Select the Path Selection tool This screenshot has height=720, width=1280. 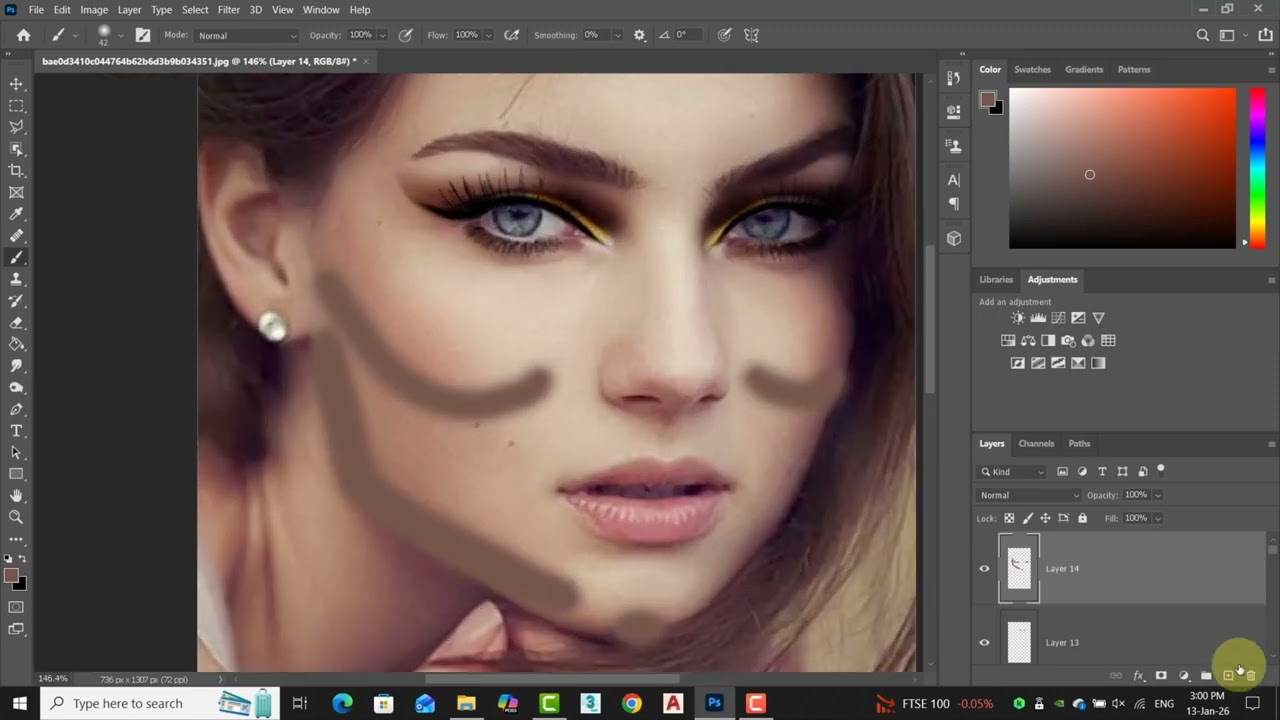(16, 453)
